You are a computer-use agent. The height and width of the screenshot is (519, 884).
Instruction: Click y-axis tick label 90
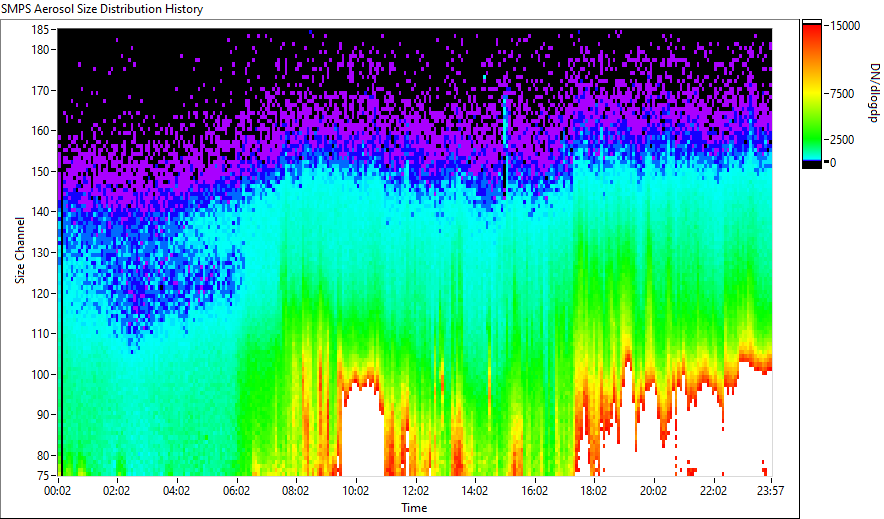(x=43, y=415)
